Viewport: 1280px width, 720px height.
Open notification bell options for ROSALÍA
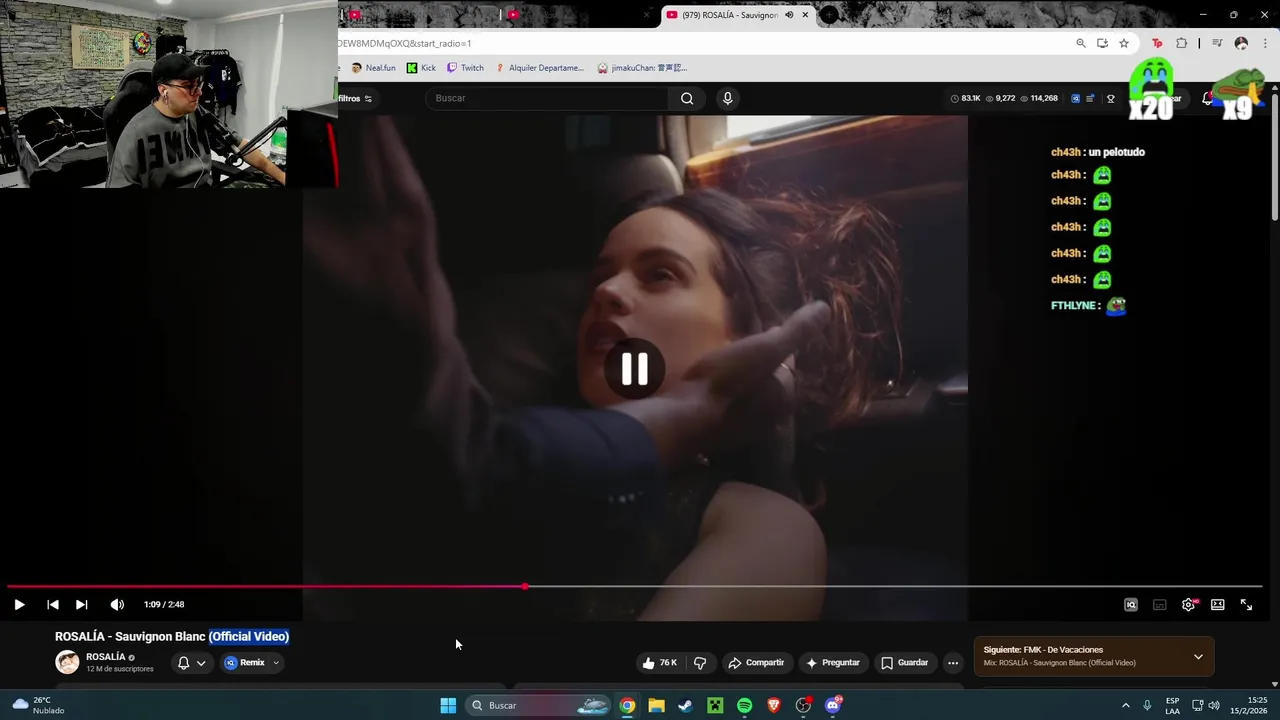click(191, 662)
